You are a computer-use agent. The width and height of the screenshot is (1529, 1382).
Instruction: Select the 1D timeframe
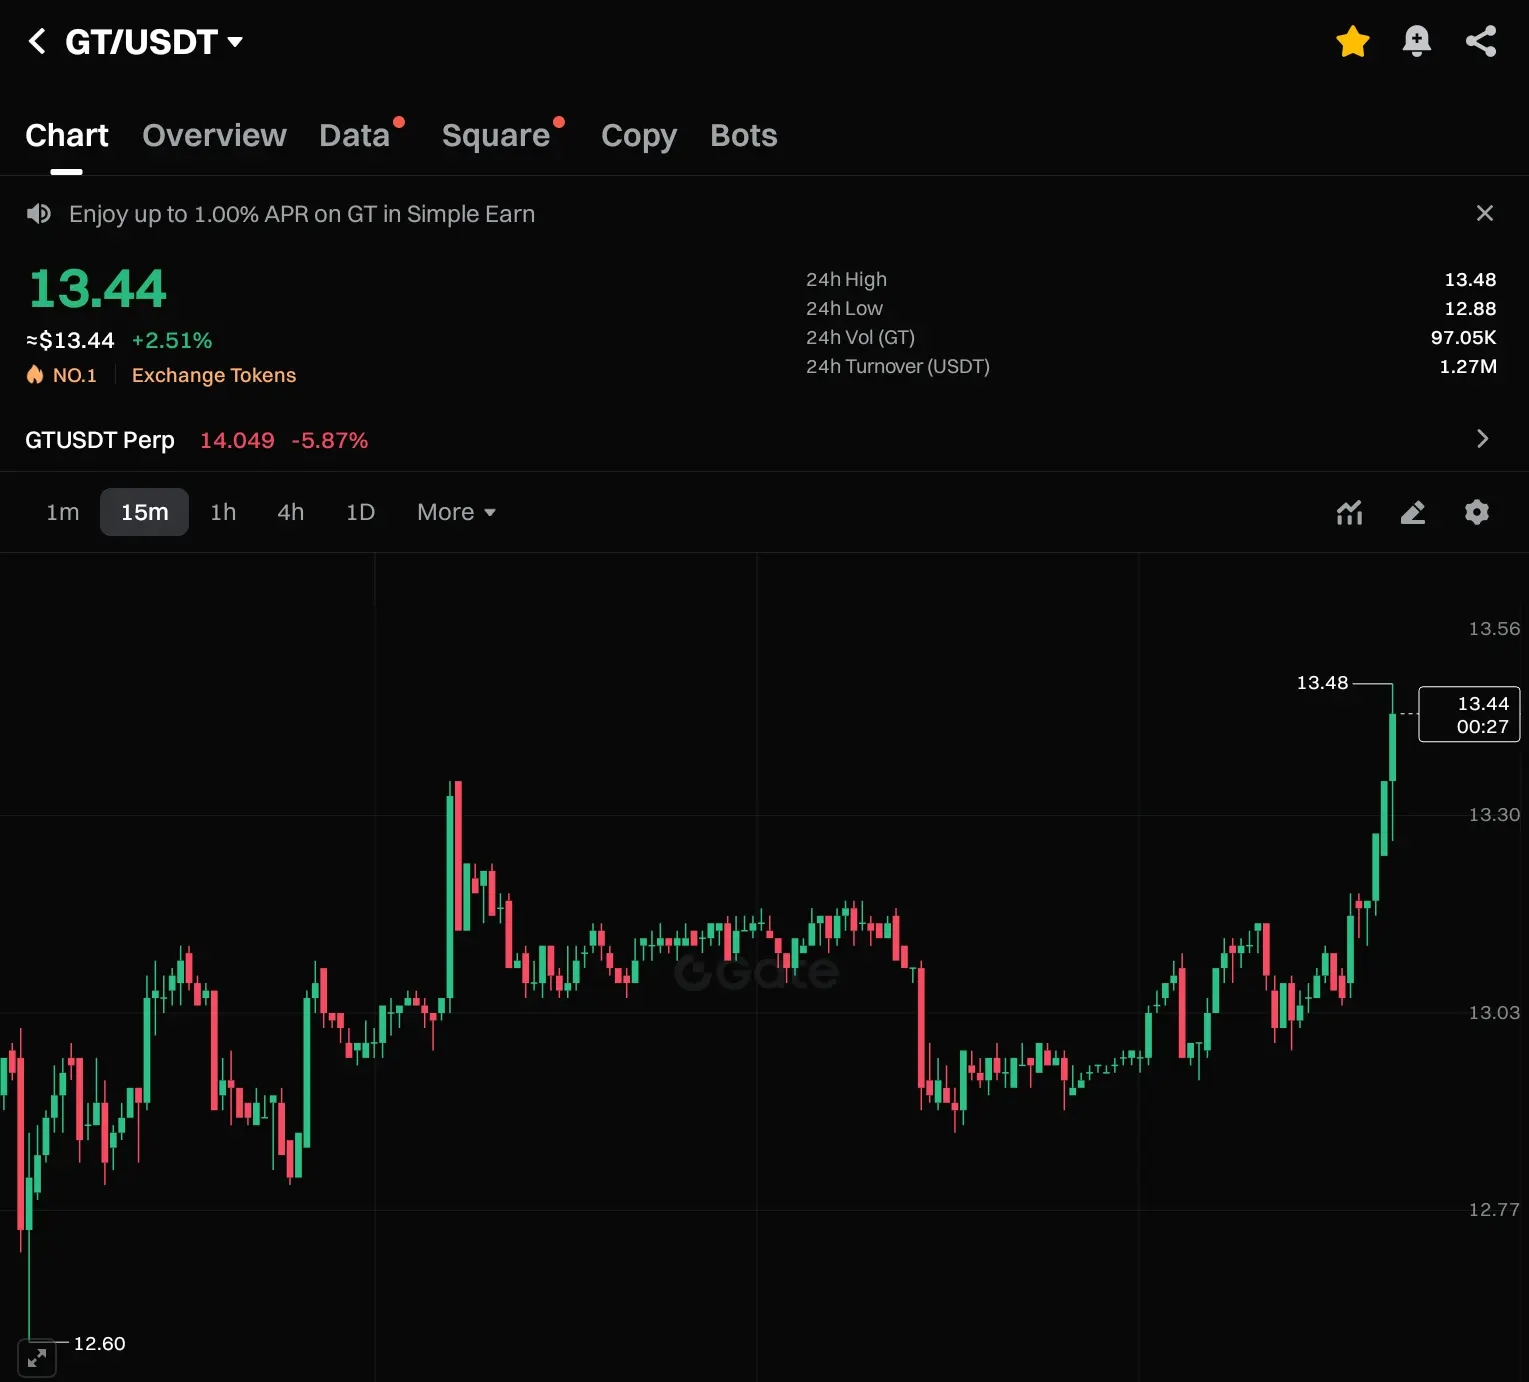[x=360, y=512]
